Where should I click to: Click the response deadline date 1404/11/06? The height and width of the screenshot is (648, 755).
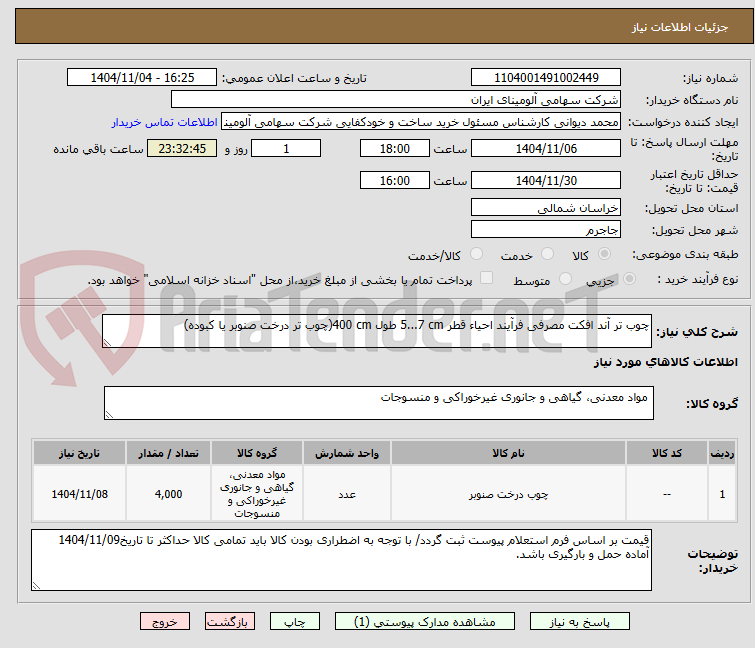tap(546, 148)
